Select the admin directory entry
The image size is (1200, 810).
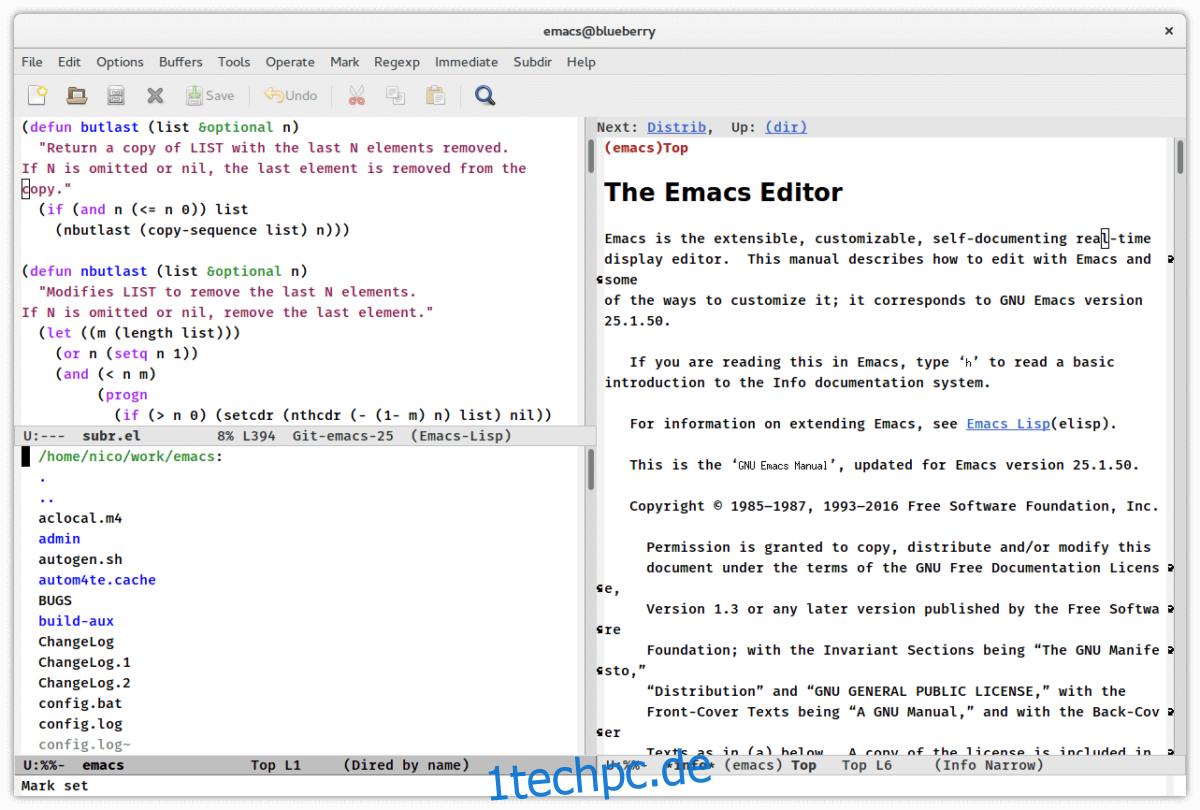[x=59, y=539]
